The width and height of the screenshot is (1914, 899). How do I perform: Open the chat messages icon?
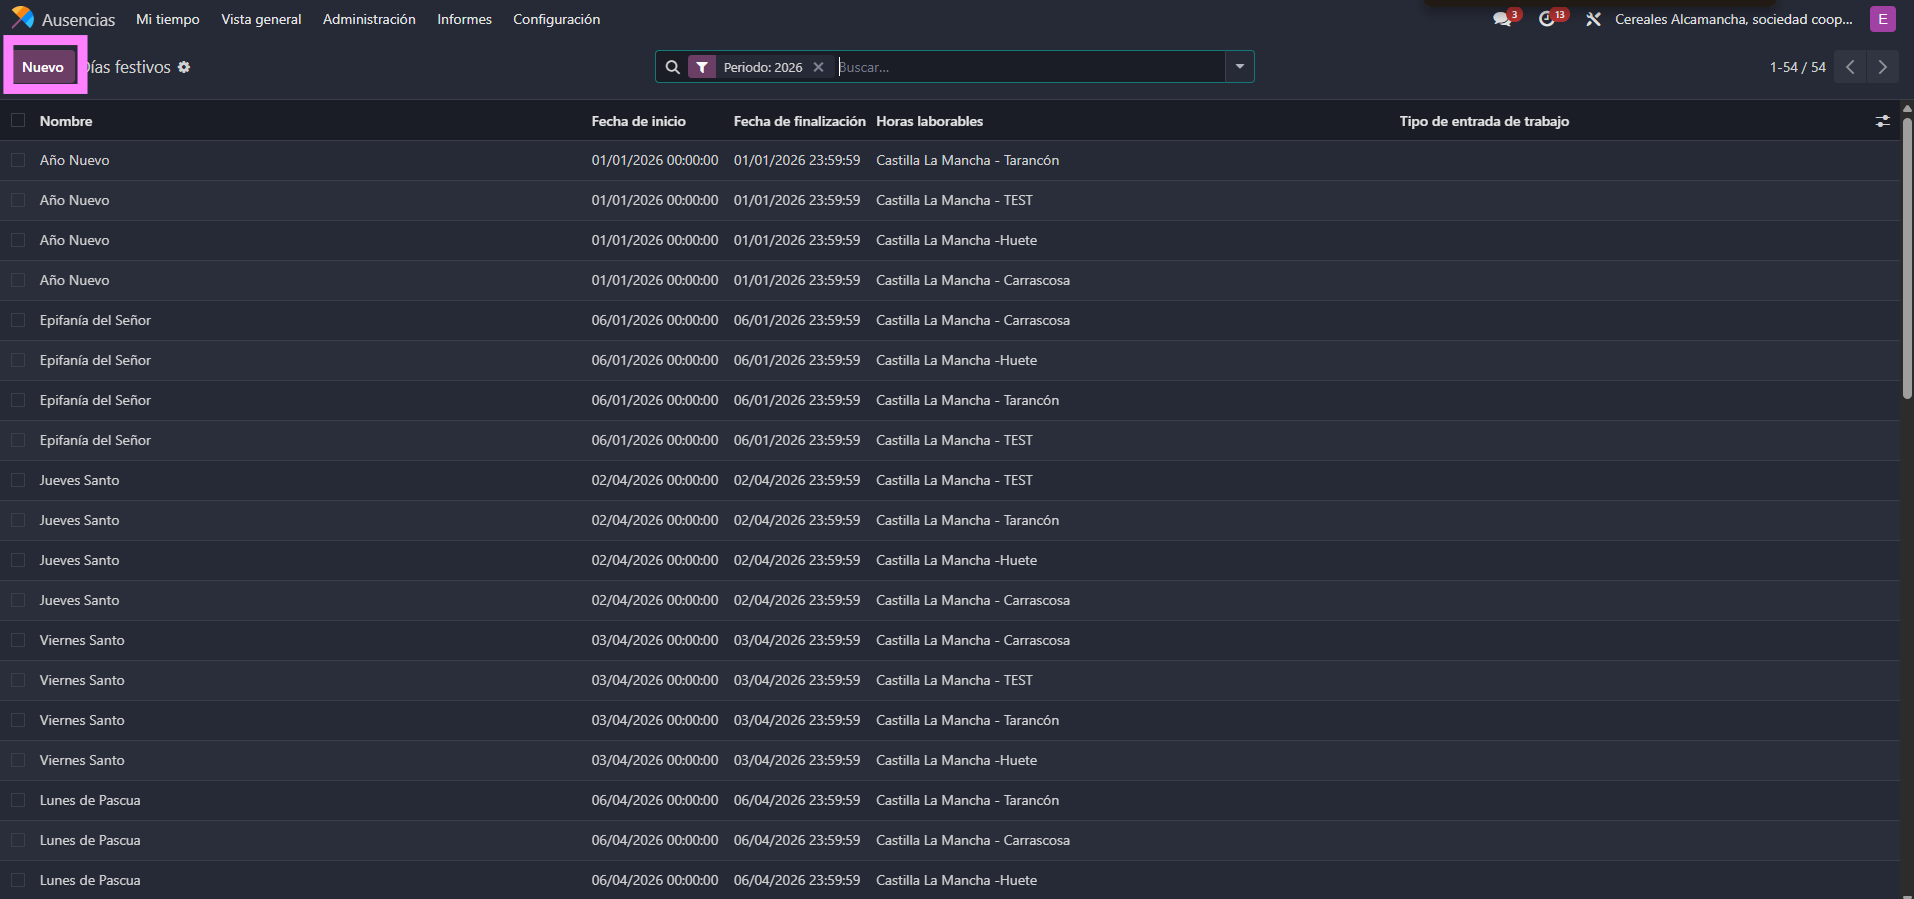1501,19
